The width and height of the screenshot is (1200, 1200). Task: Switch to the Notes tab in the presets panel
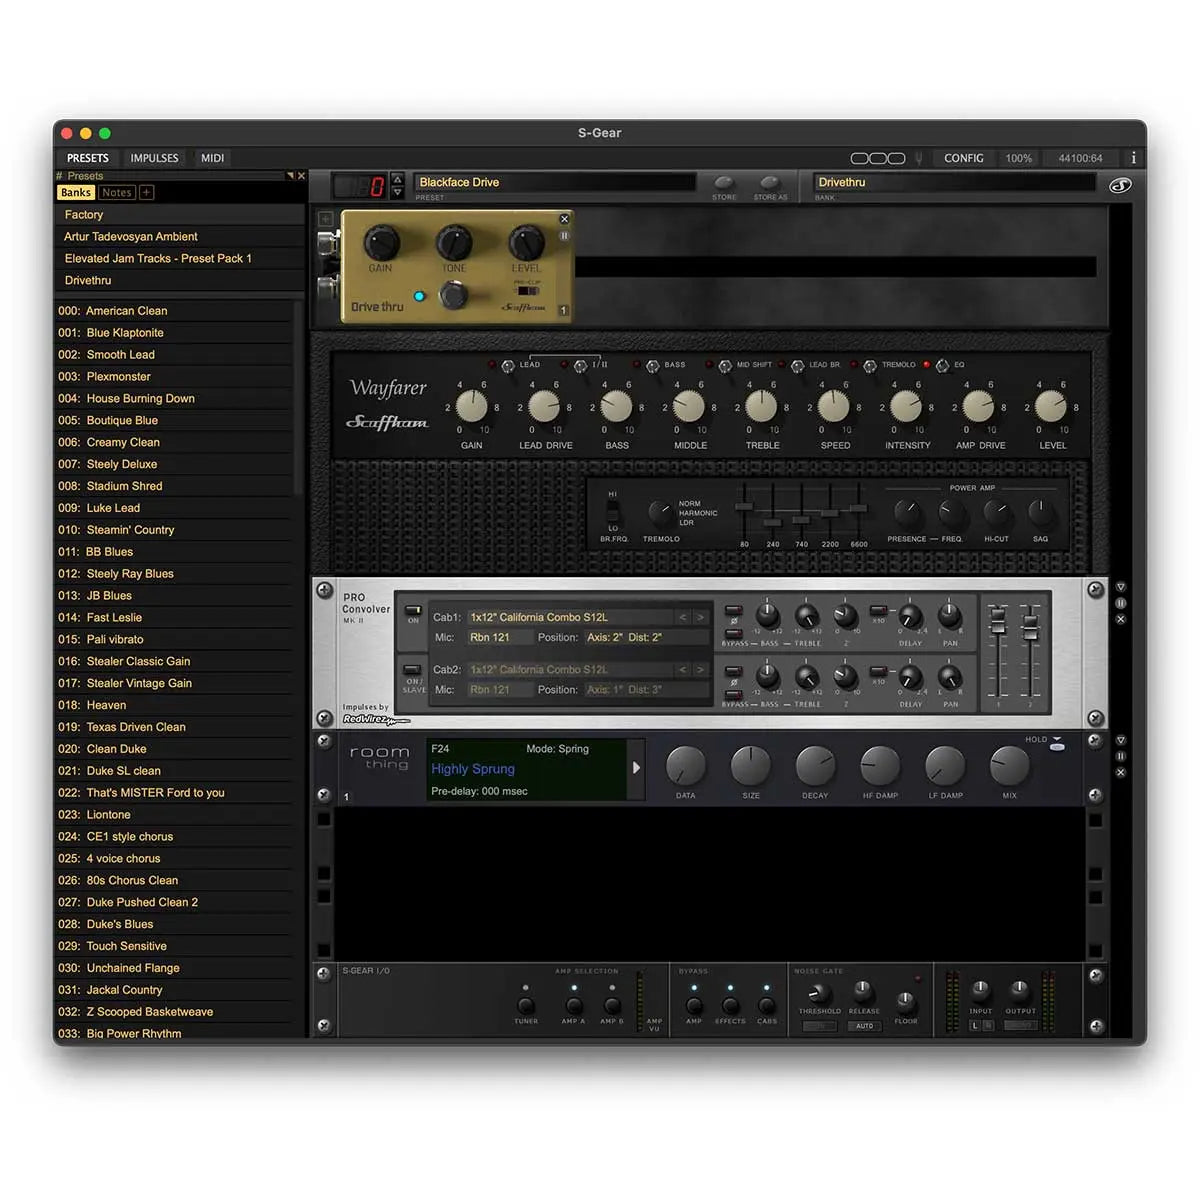point(116,192)
